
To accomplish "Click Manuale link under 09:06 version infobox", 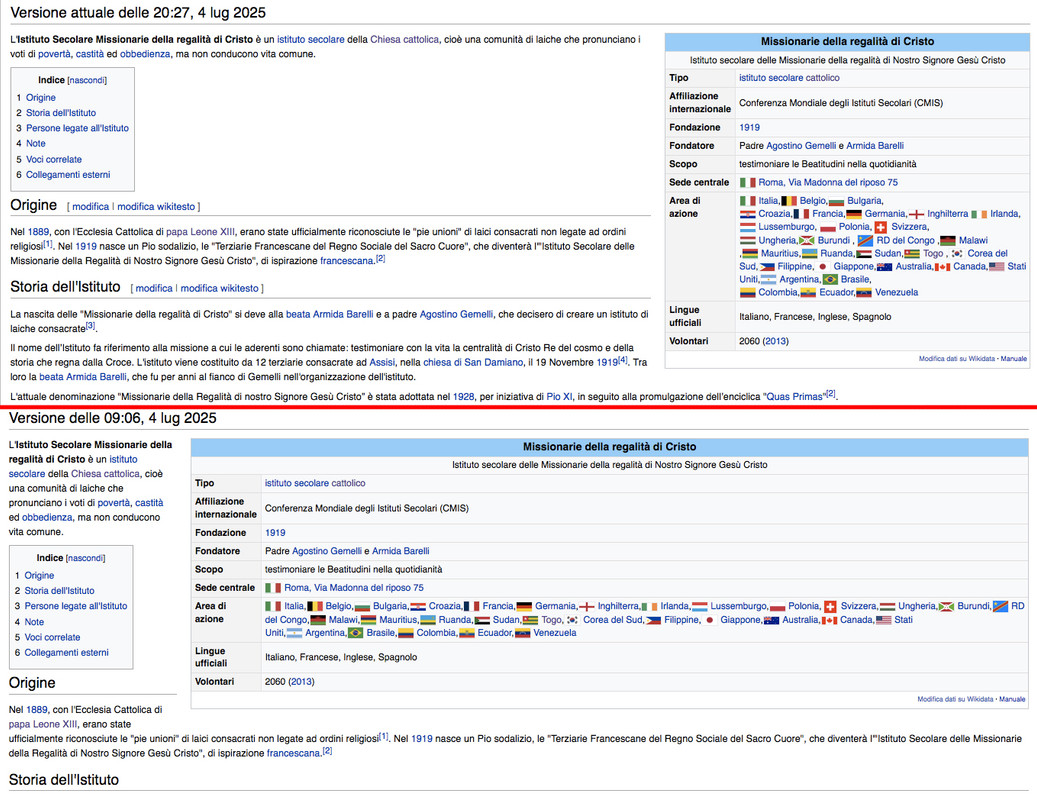I will click(1012, 699).
